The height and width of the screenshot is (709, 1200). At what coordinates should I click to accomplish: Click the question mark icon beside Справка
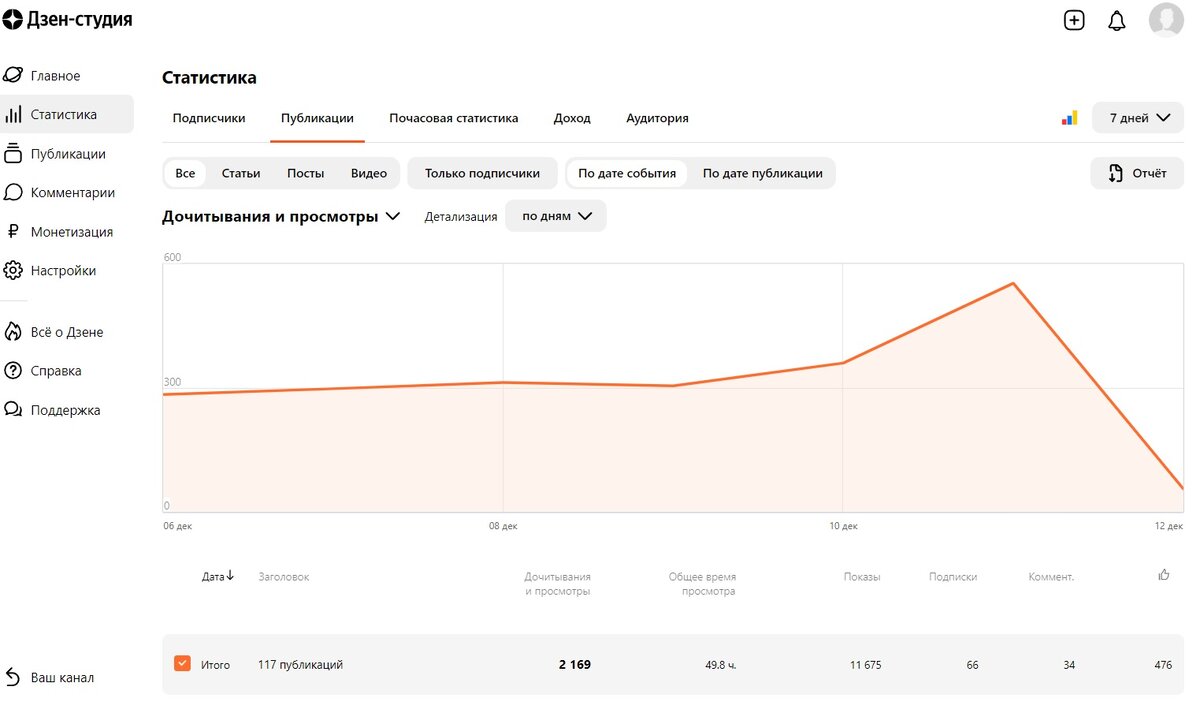(x=13, y=370)
